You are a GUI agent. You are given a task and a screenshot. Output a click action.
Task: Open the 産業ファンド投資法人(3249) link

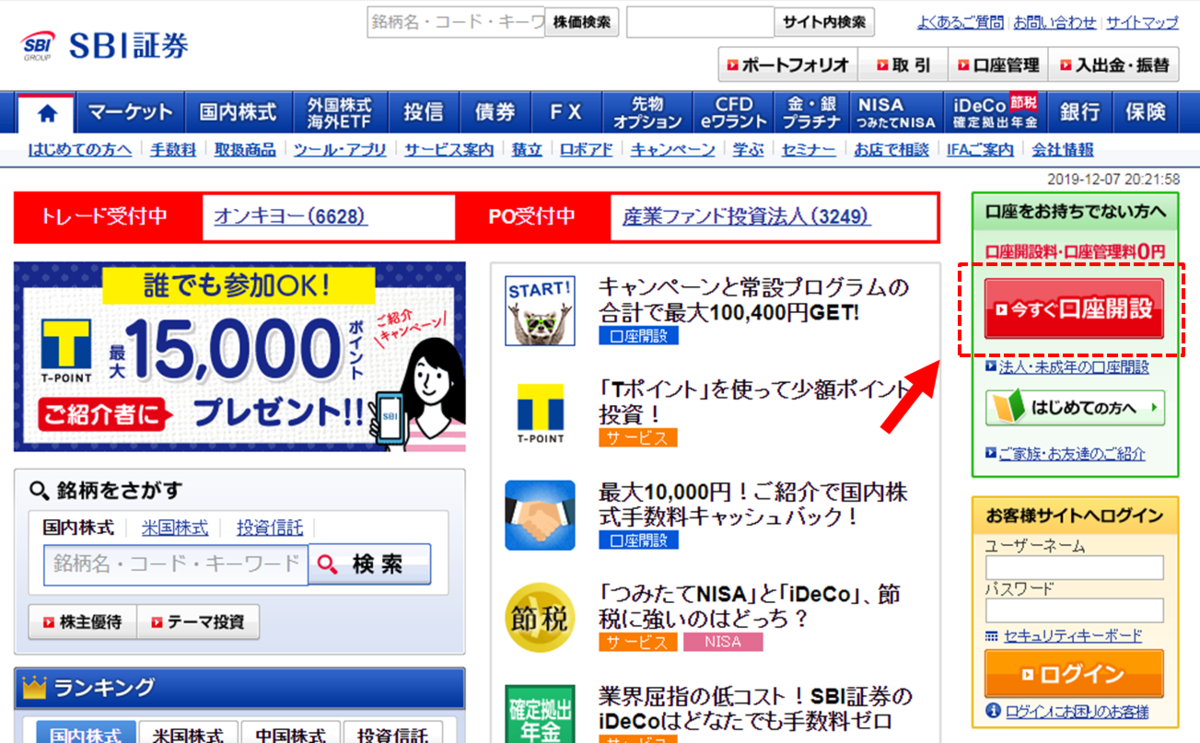(x=746, y=216)
